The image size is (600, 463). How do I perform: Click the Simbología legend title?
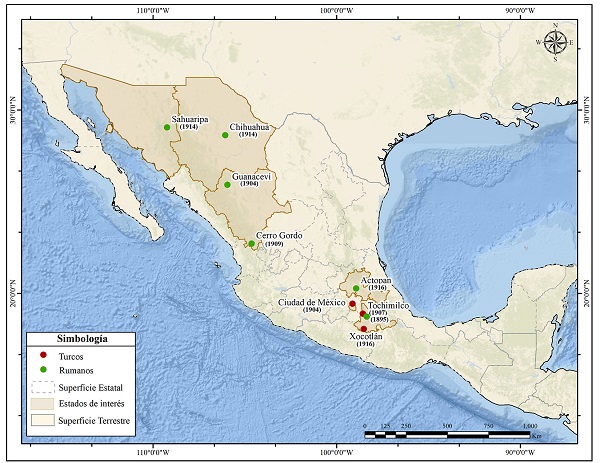tap(80, 339)
